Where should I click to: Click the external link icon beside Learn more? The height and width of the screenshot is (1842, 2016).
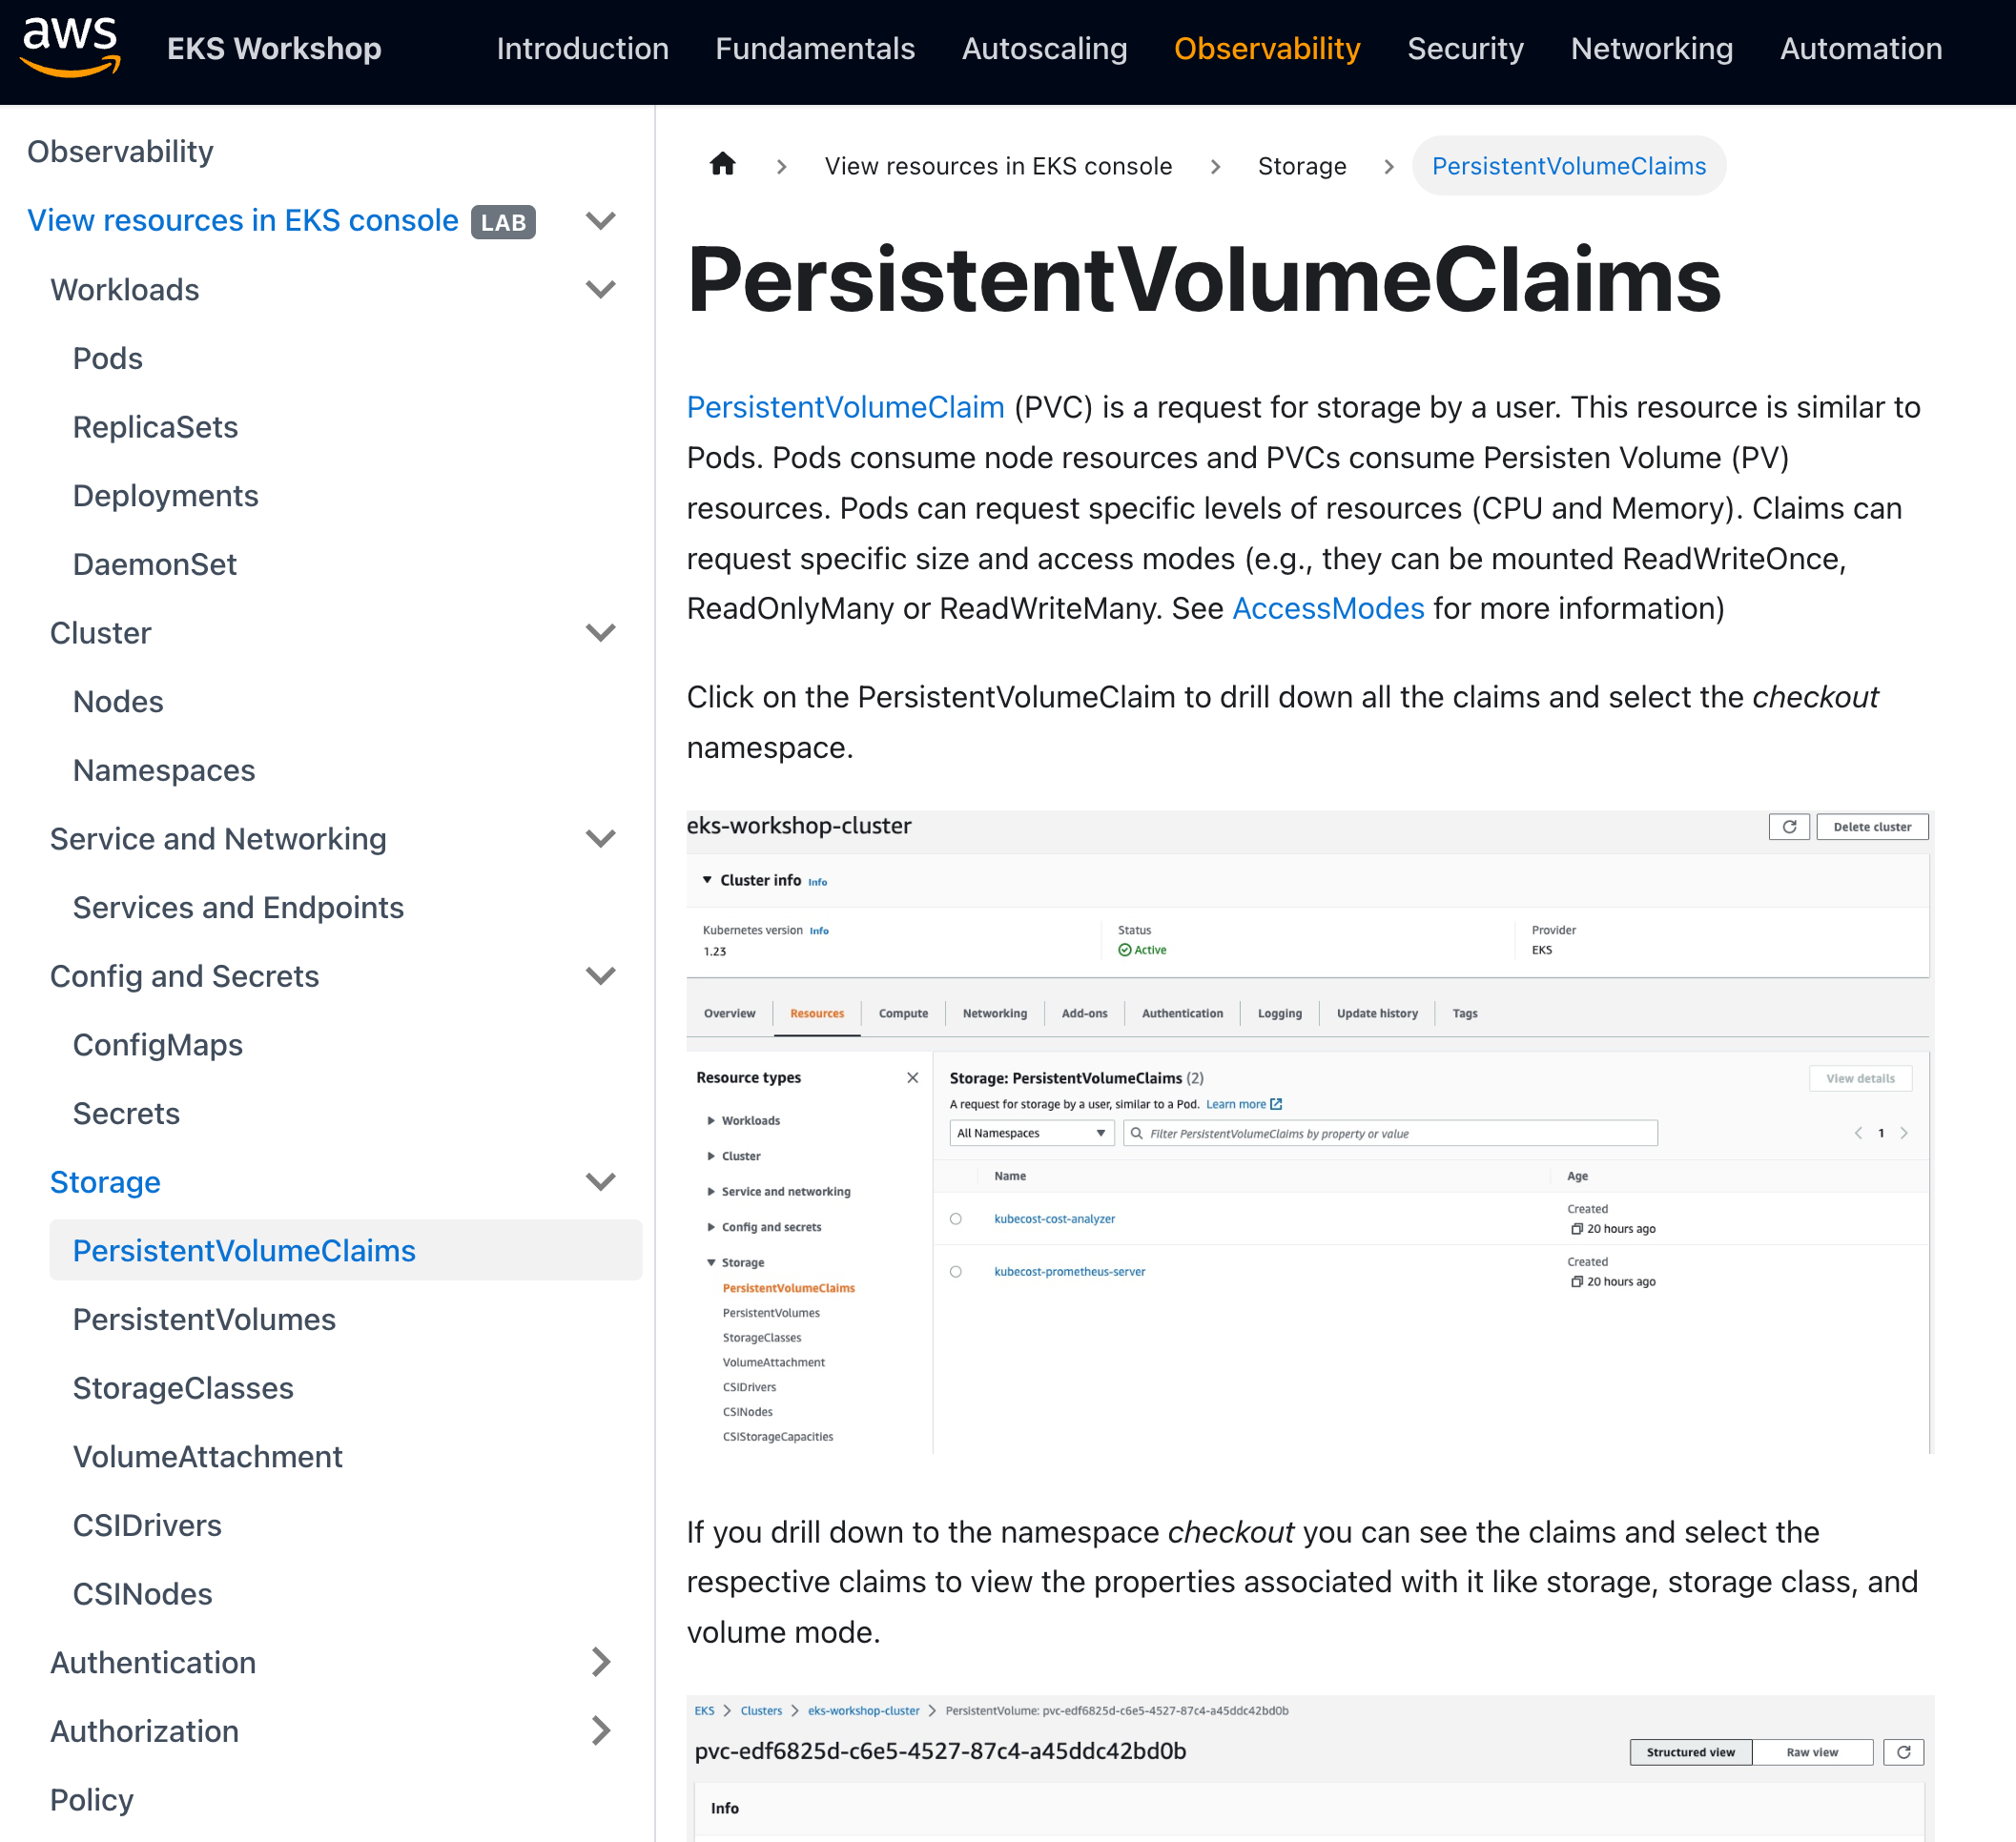coord(1276,1104)
